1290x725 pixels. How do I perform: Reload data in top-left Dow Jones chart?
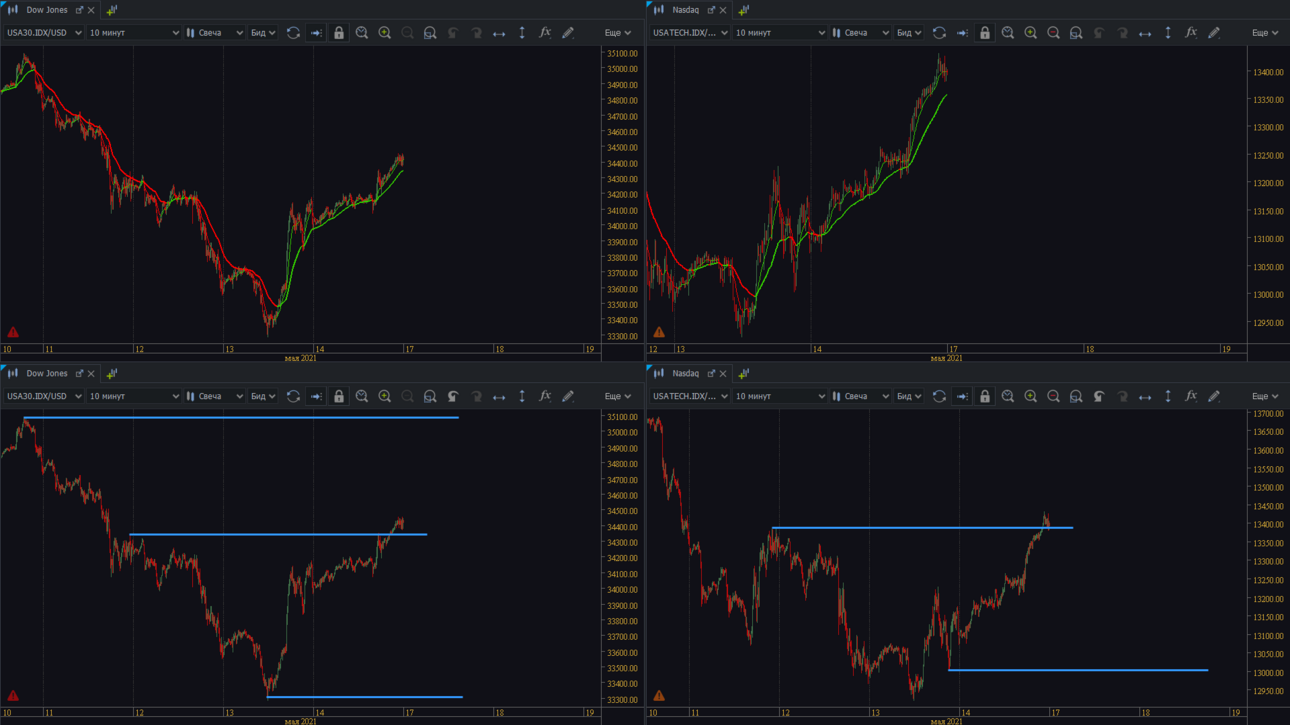(x=293, y=33)
